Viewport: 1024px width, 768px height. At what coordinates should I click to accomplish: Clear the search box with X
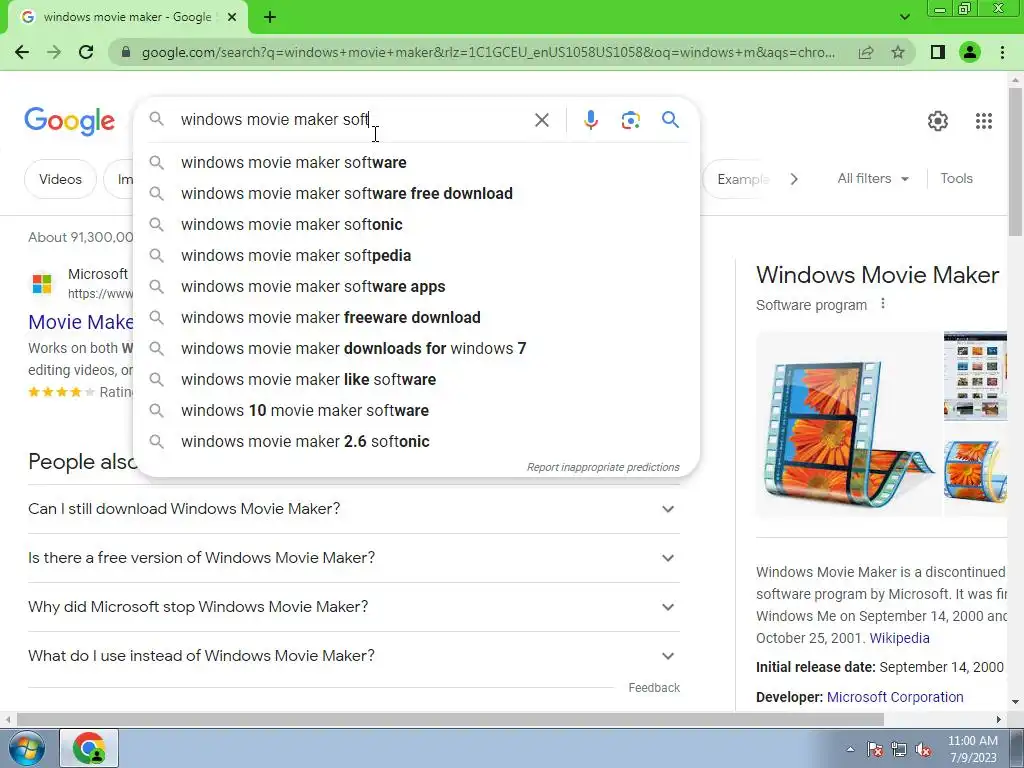[x=541, y=120]
